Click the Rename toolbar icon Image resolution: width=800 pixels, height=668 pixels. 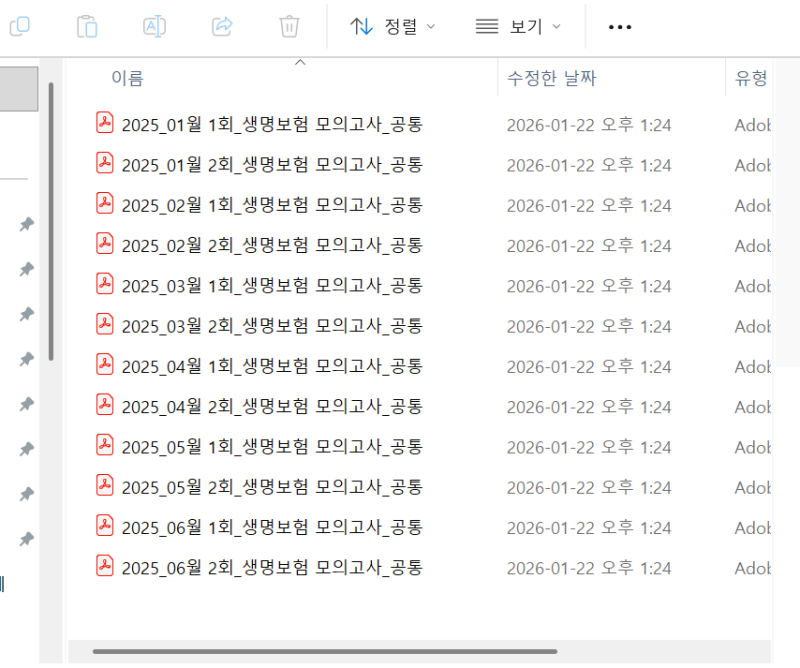coord(154,26)
